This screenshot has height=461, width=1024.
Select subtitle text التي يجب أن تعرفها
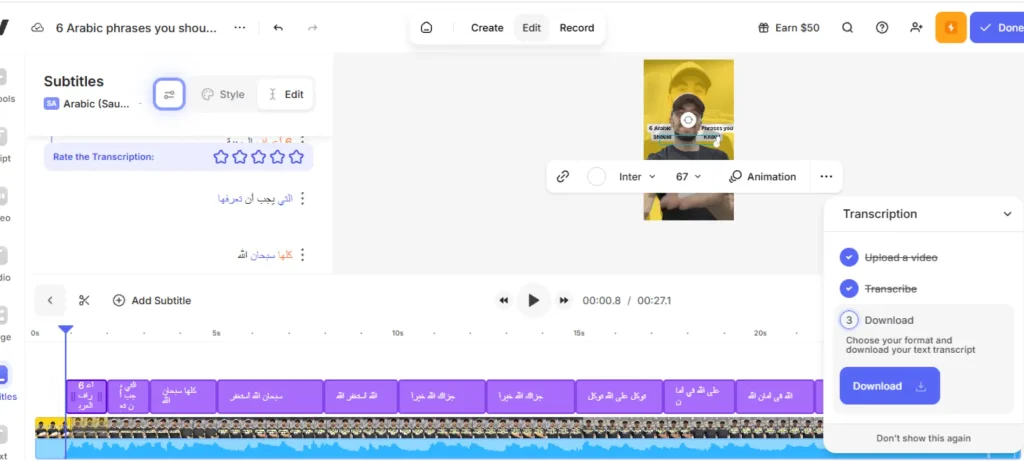click(255, 199)
